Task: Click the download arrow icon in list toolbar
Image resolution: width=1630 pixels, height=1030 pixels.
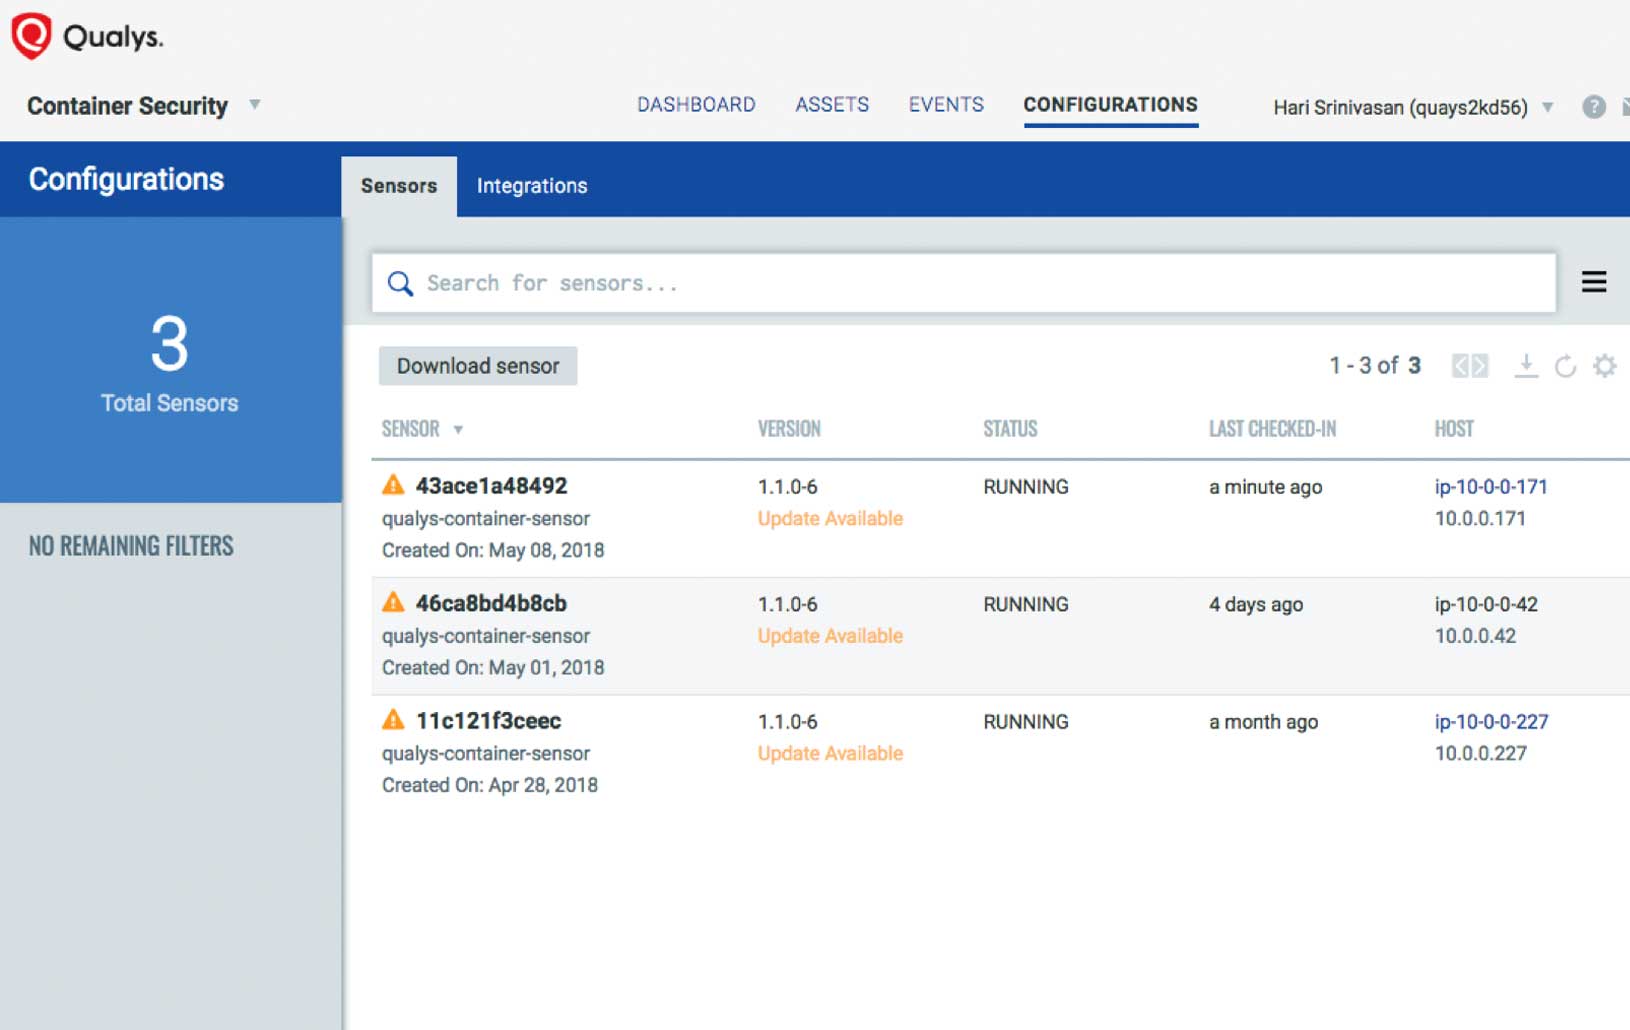Action: (1525, 366)
